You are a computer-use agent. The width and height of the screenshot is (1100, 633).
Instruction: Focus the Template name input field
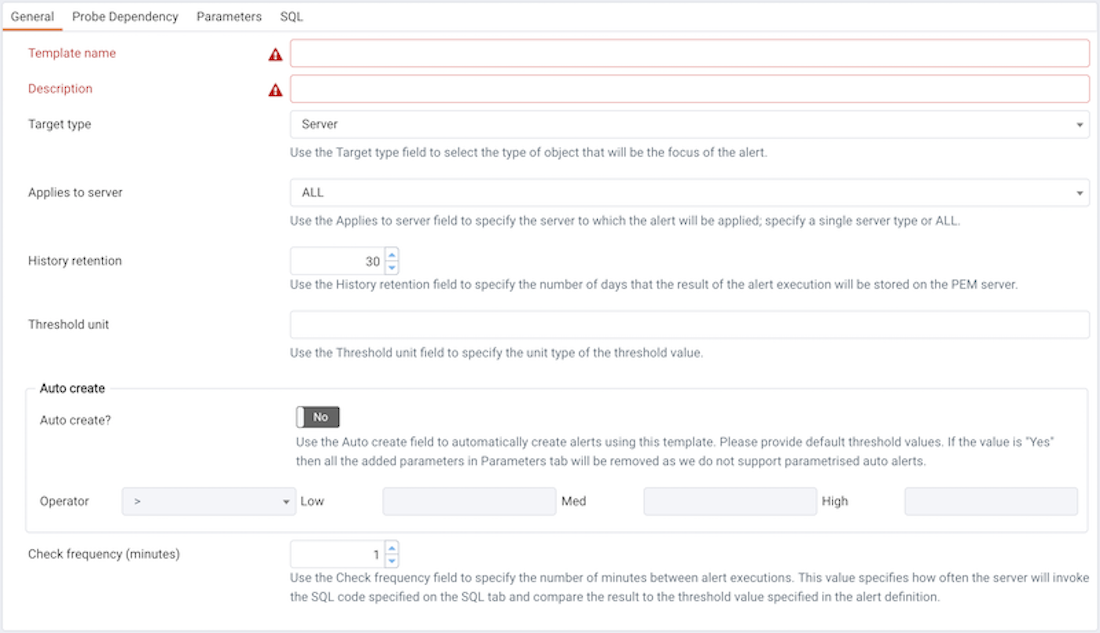690,53
